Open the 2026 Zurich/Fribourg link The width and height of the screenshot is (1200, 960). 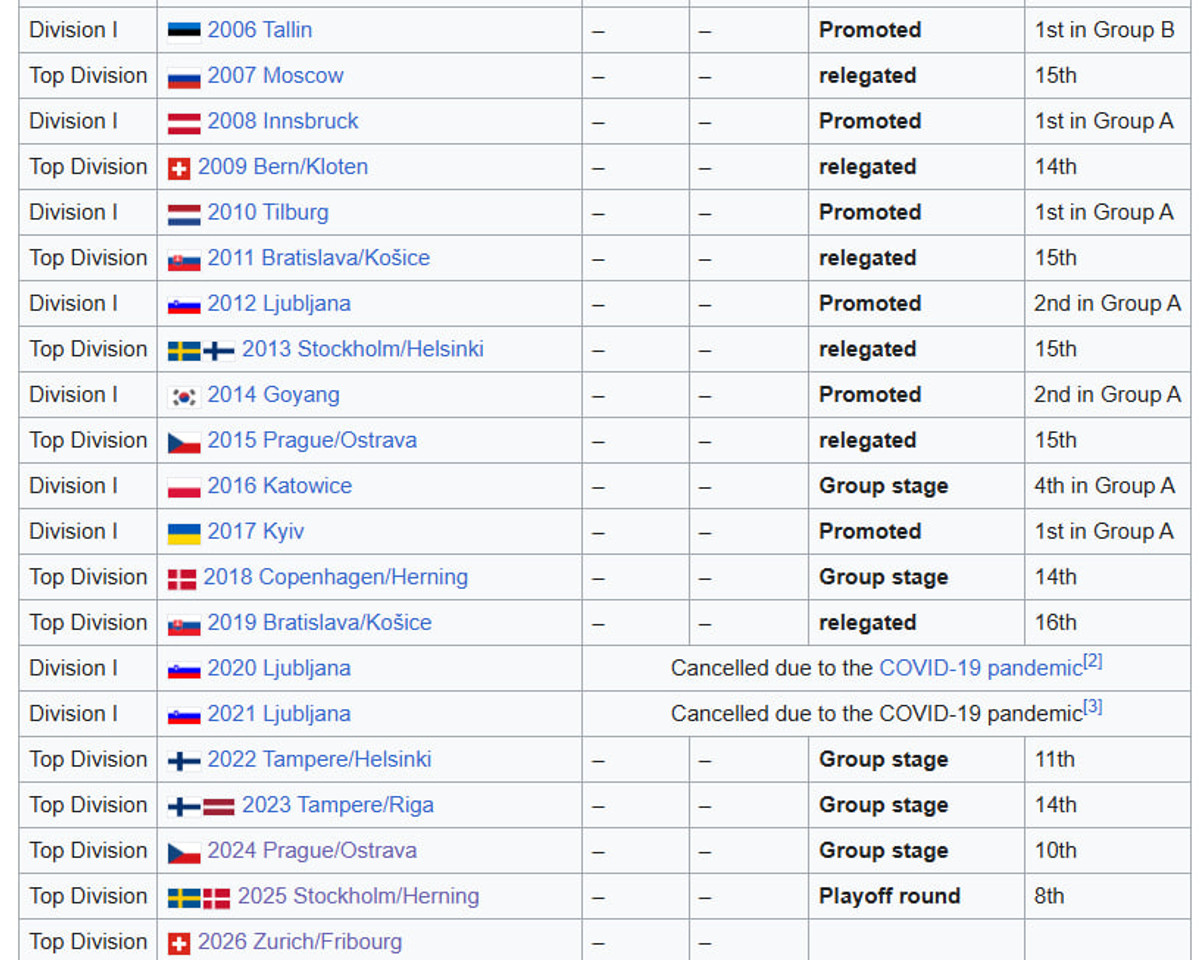coord(299,941)
